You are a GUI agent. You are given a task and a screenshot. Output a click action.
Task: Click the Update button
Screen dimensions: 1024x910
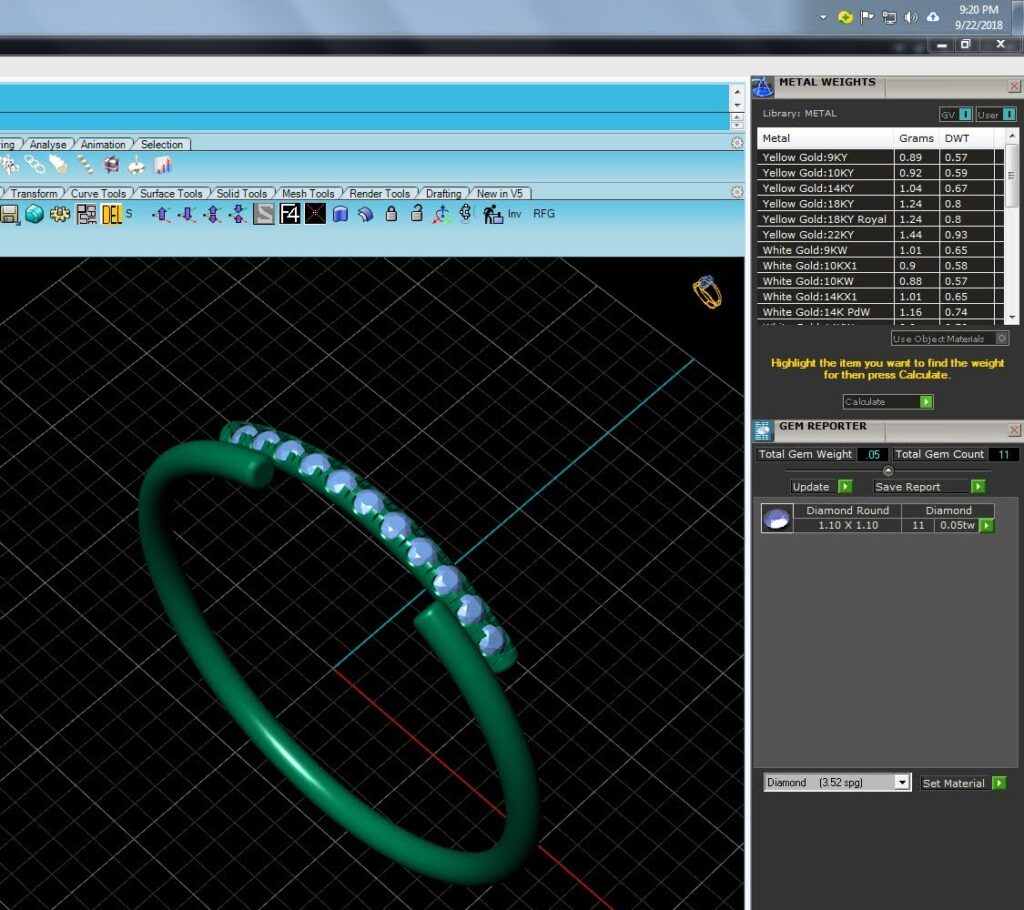pyautogui.click(x=822, y=487)
